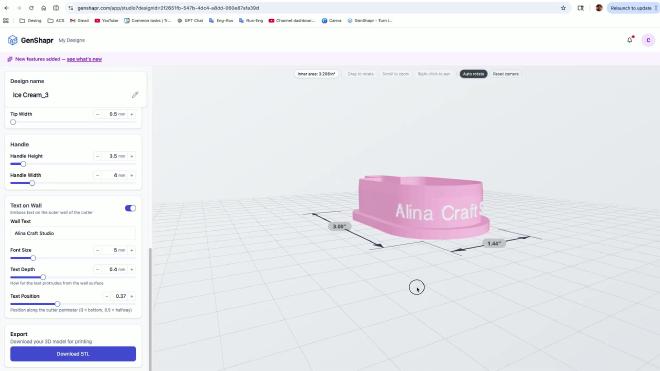
Task: Increase Text Position with plus button
Action: click(x=132, y=296)
